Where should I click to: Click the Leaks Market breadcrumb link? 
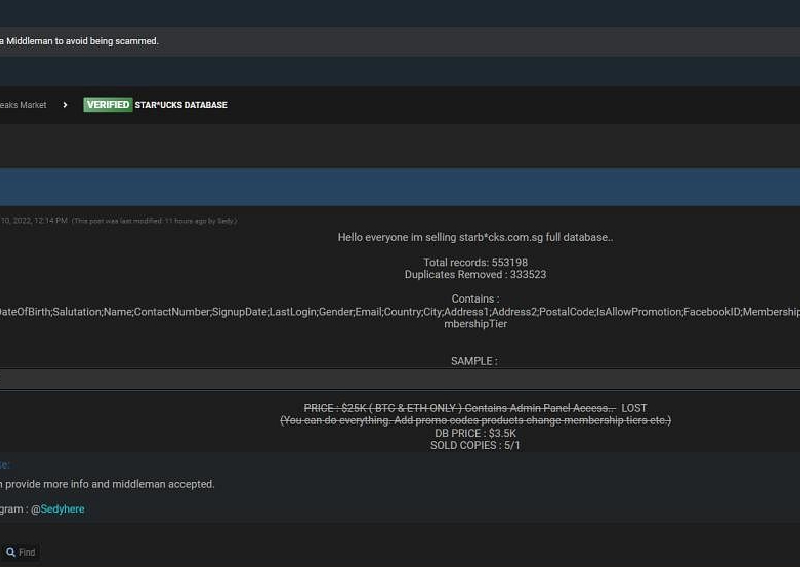tap(23, 105)
